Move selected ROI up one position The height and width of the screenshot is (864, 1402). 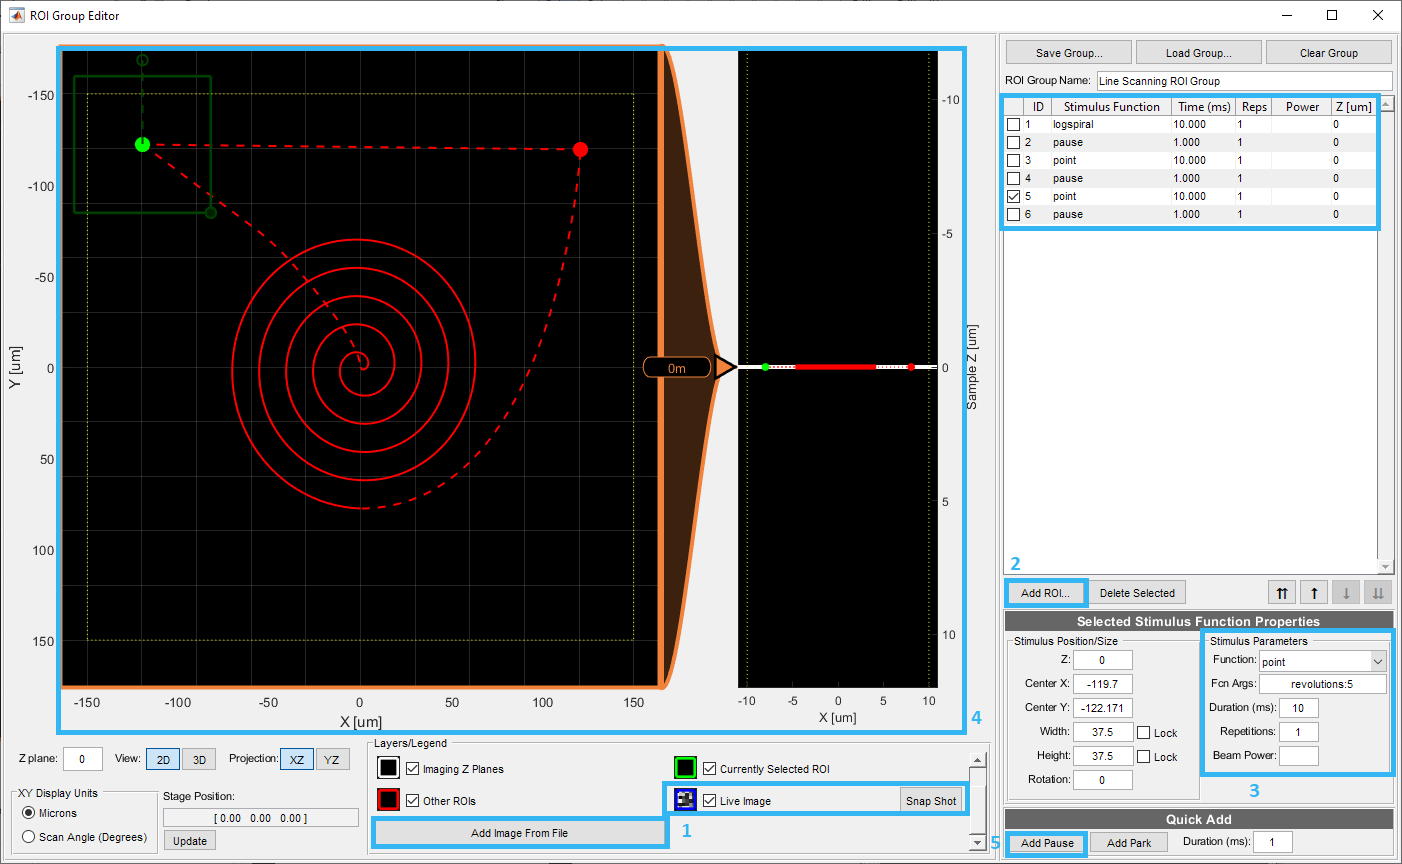click(x=1314, y=593)
